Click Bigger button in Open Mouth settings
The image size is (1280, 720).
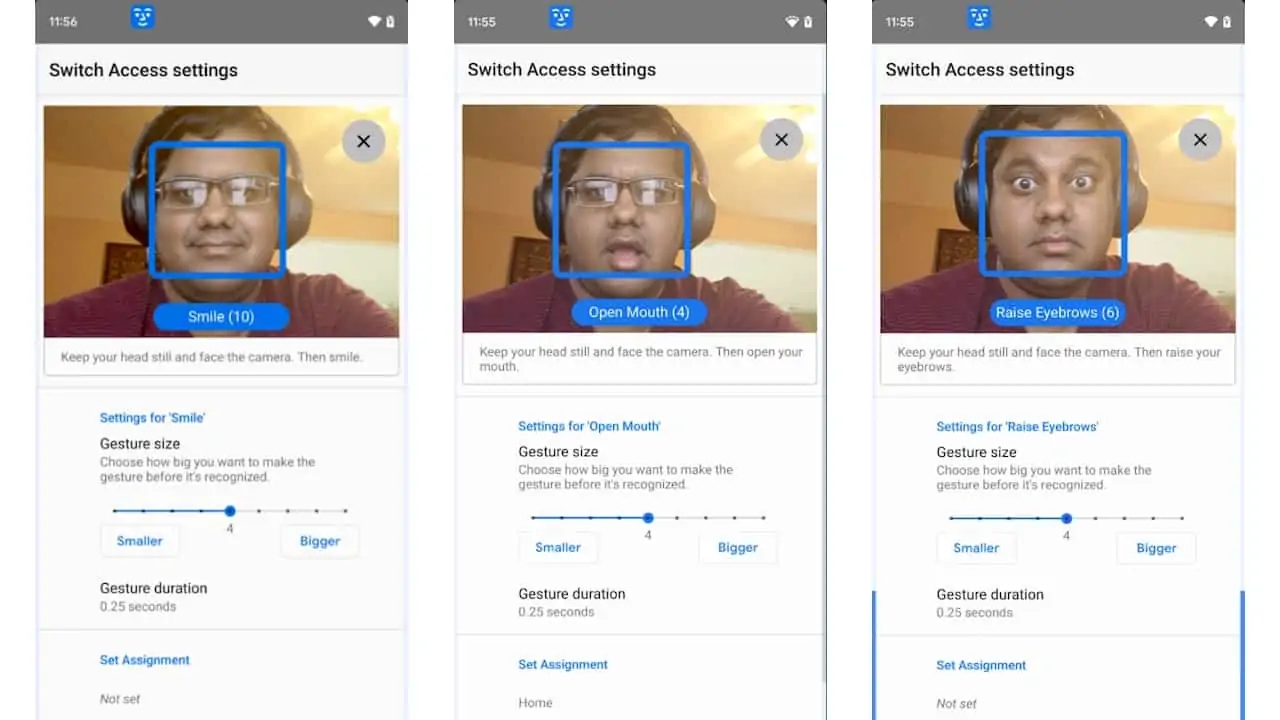click(738, 547)
